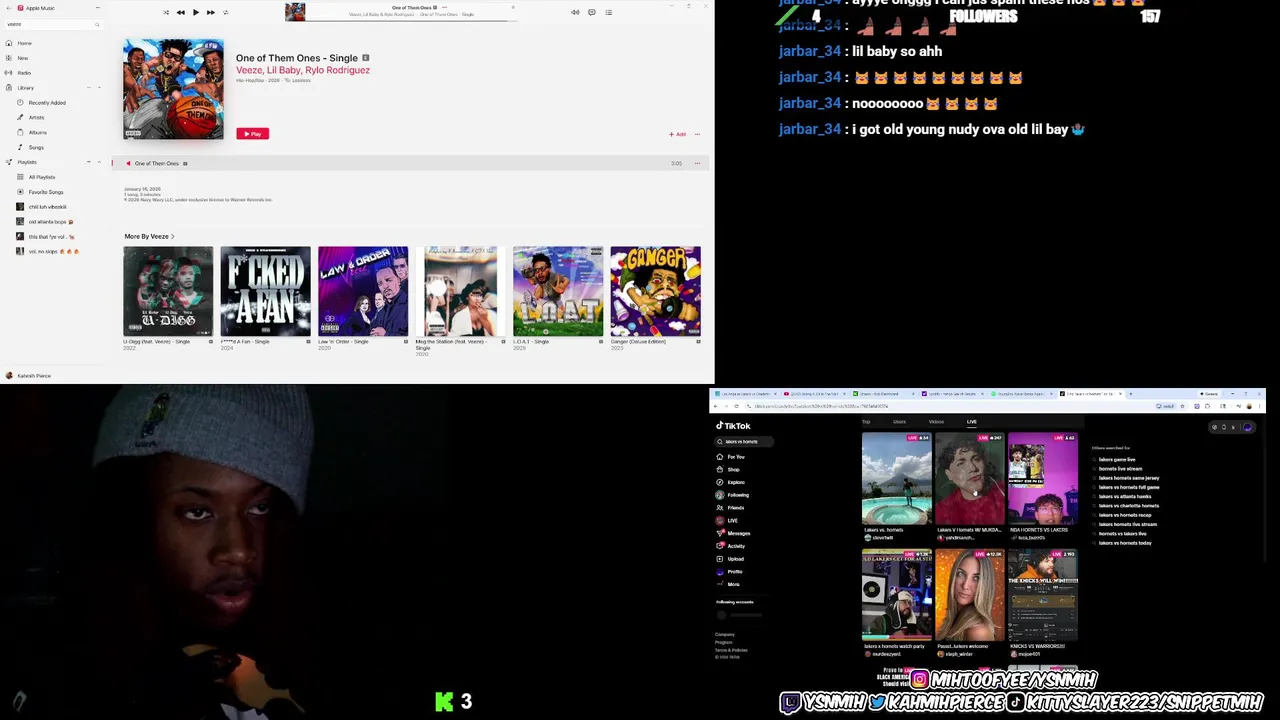The height and width of the screenshot is (720, 1280).
Task: Open the old atlanta bops playlist
Action: click(x=49, y=222)
